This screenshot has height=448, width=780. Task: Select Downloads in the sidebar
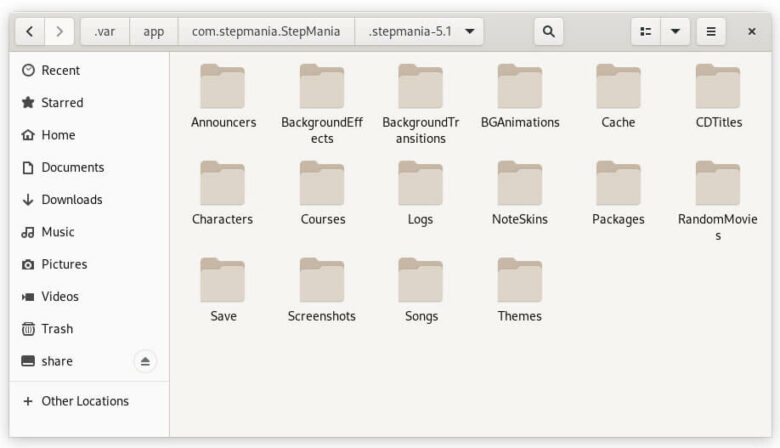click(x=71, y=200)
